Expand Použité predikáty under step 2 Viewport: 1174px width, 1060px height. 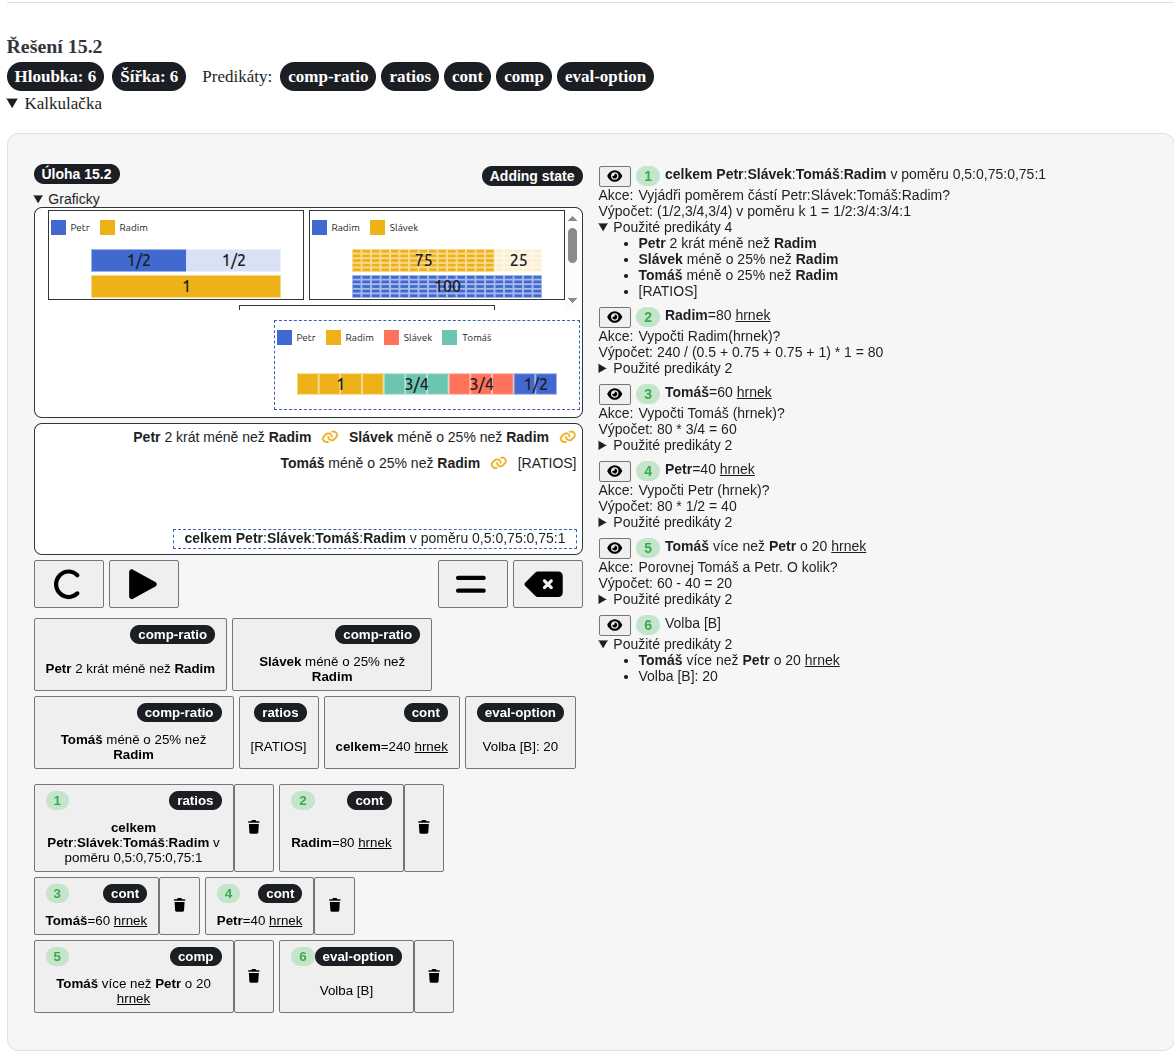pyautogui.click(x=603, y=368)
